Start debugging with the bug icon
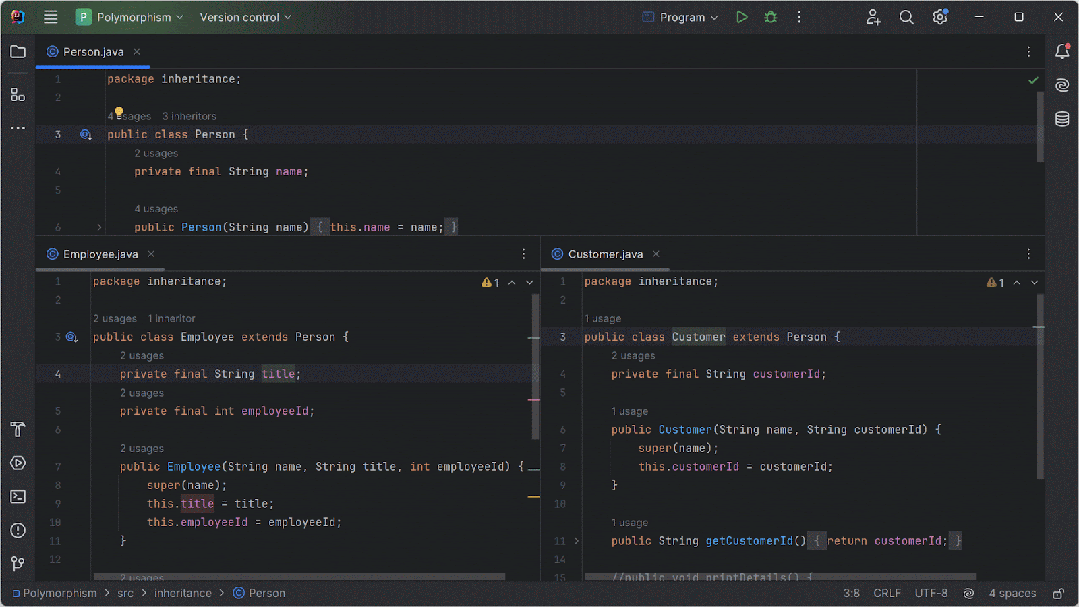1079x607 pixels. pyautogui.click(x=771, y=17)
